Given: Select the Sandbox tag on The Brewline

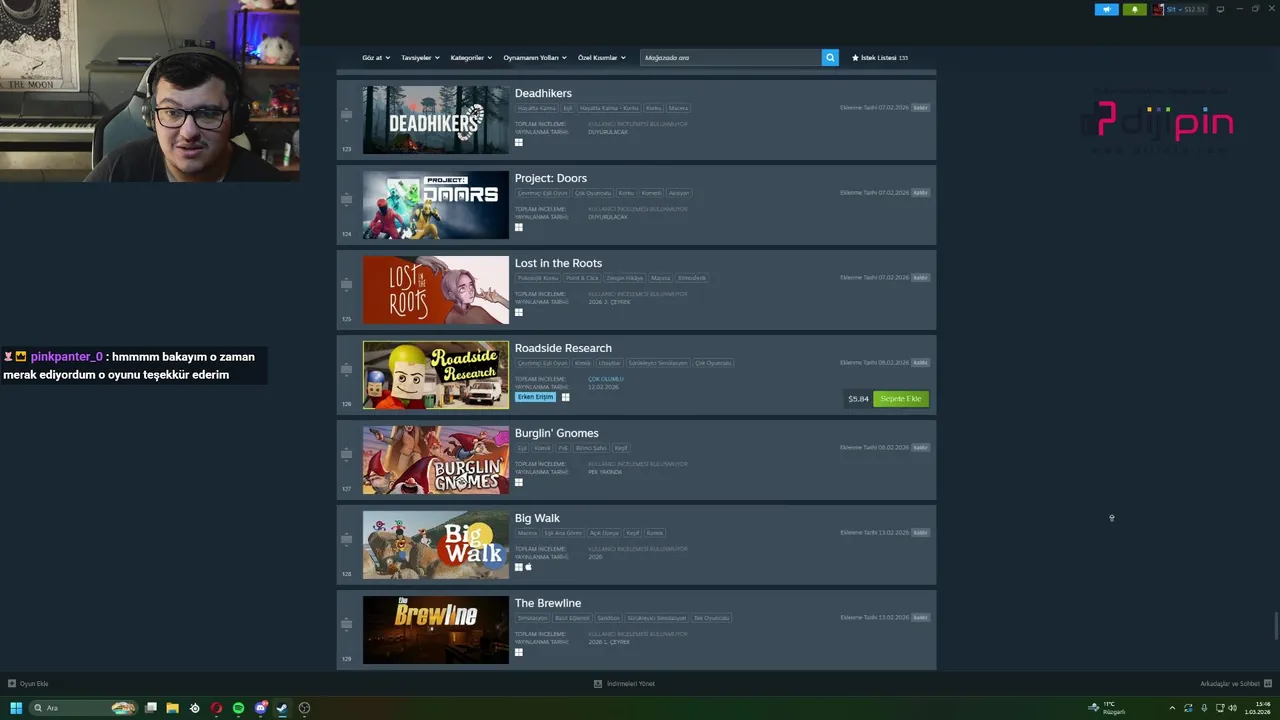Looking at the screenshot, I should (x=609, y=618).
